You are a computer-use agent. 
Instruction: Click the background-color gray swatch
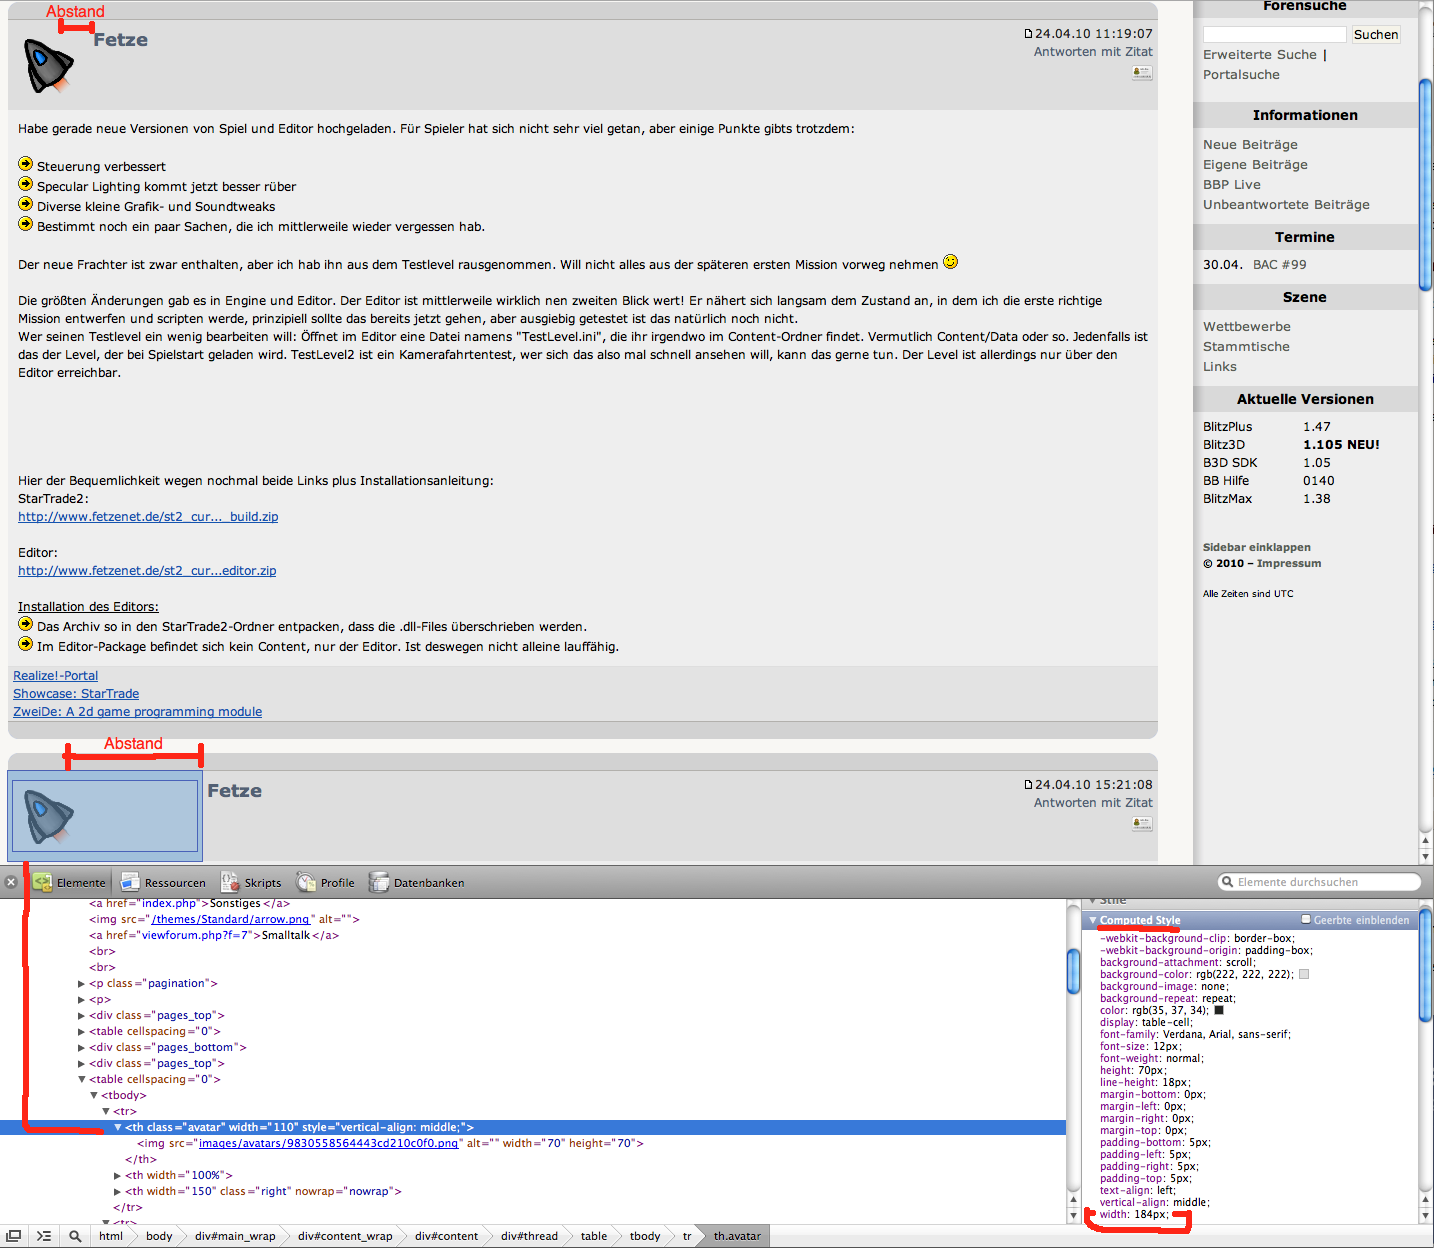(x=1303, y=974)
